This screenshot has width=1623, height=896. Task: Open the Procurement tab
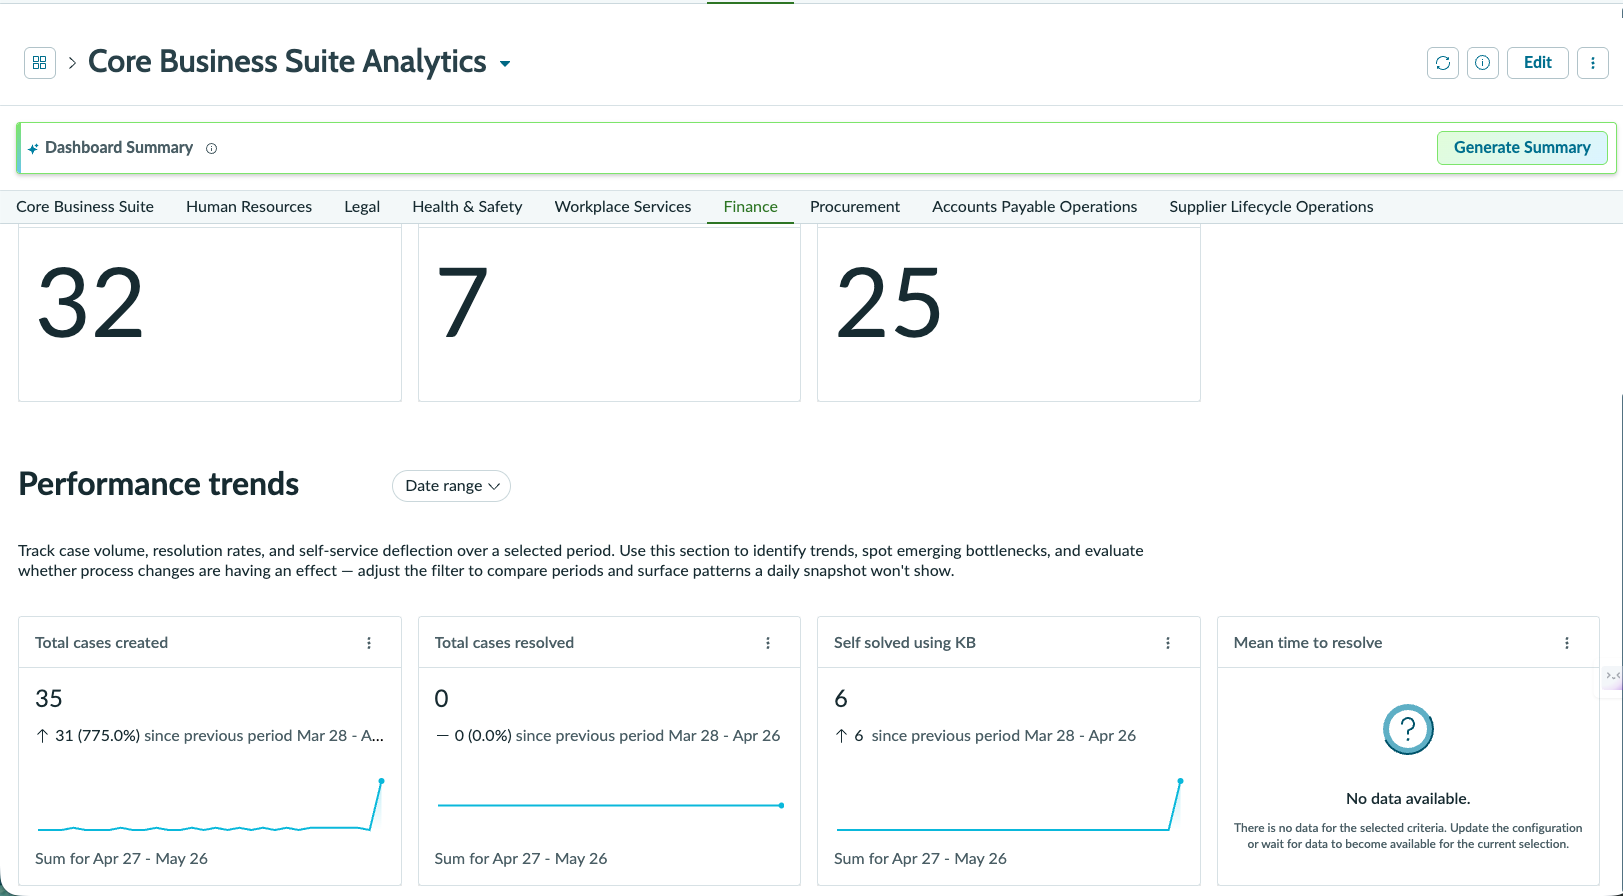tap(855, 207)
